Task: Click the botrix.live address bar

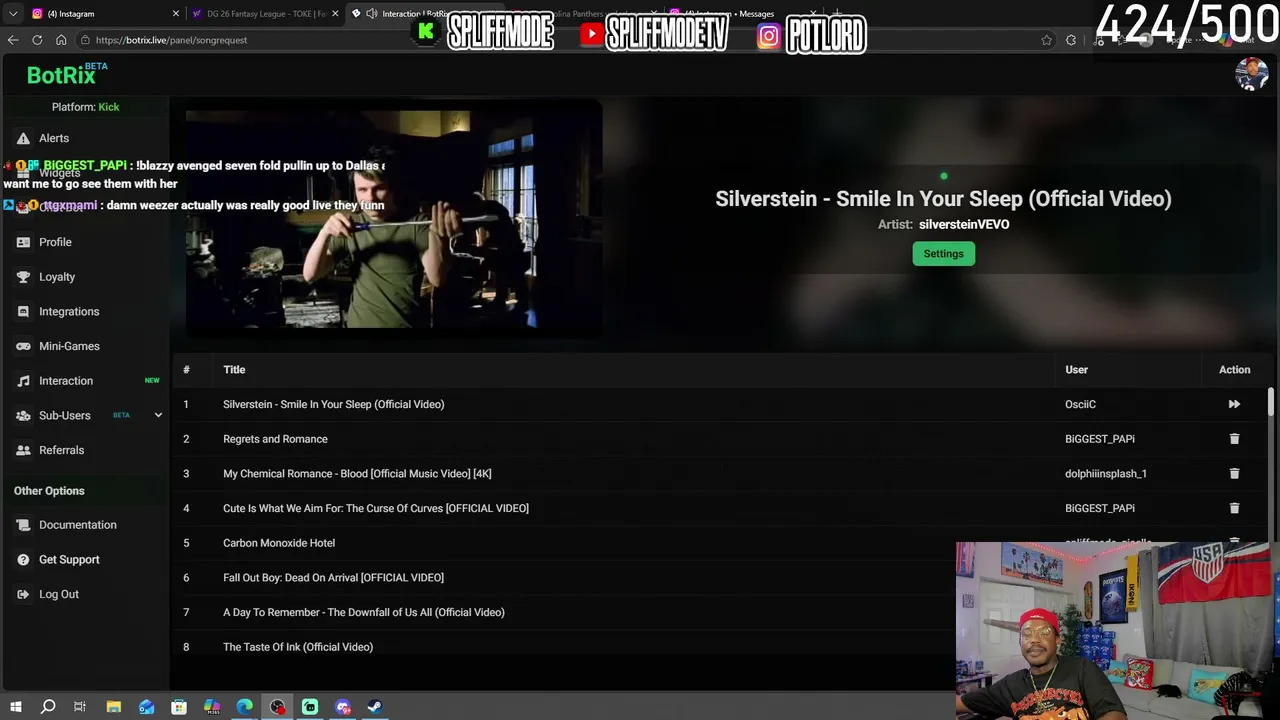Action: tap(560, 40)
